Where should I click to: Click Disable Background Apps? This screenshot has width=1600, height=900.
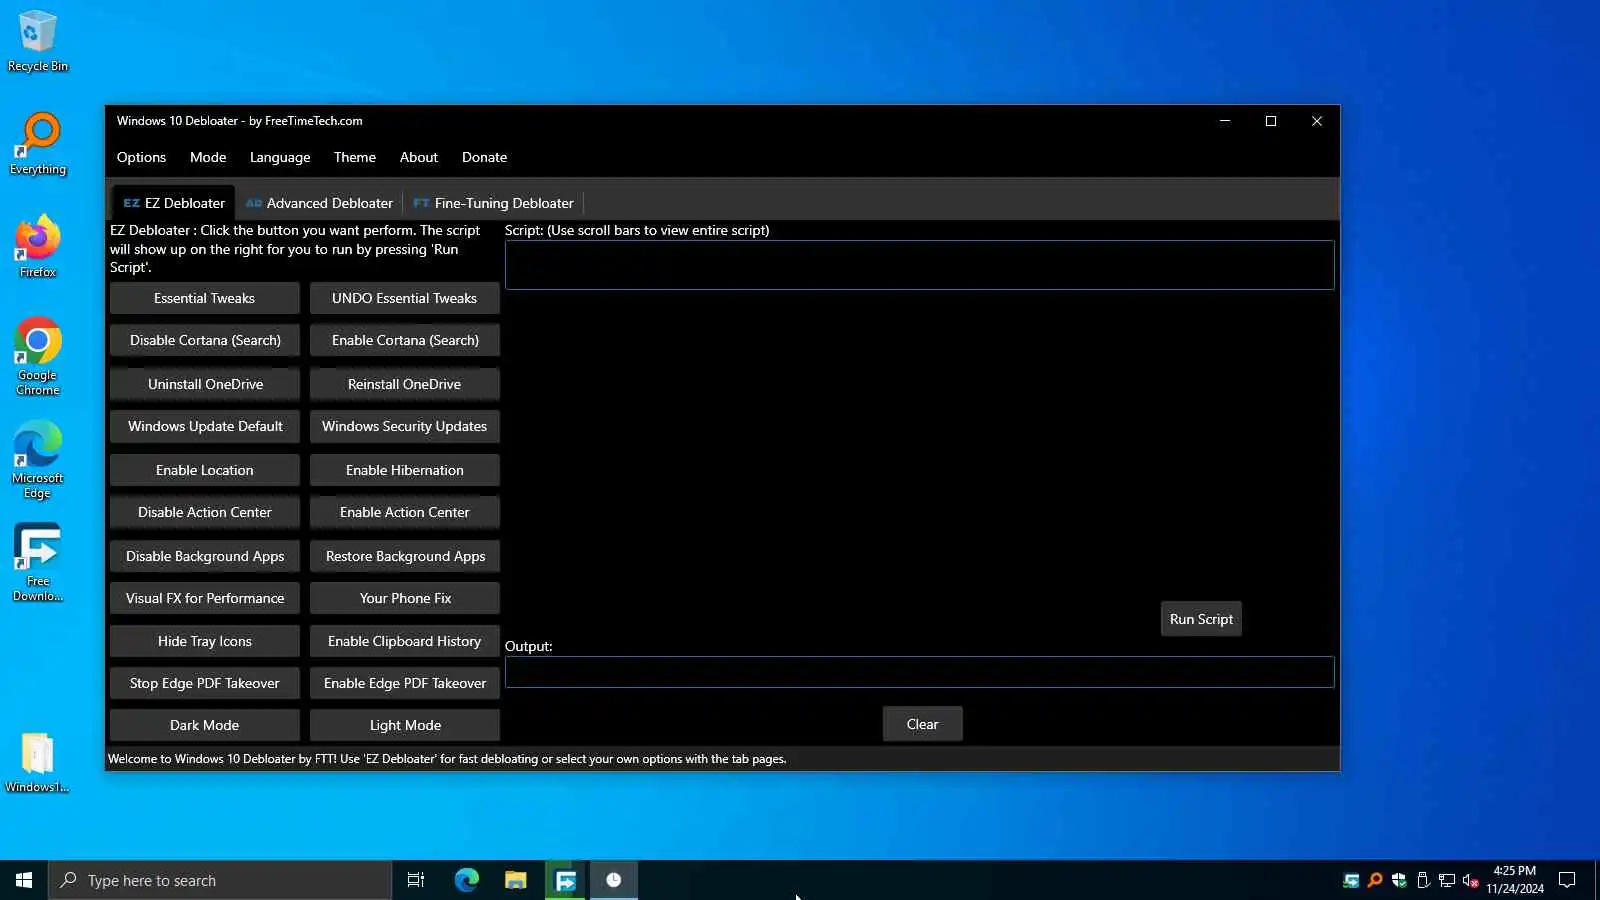pyautogui.click(x=205, y=556)
